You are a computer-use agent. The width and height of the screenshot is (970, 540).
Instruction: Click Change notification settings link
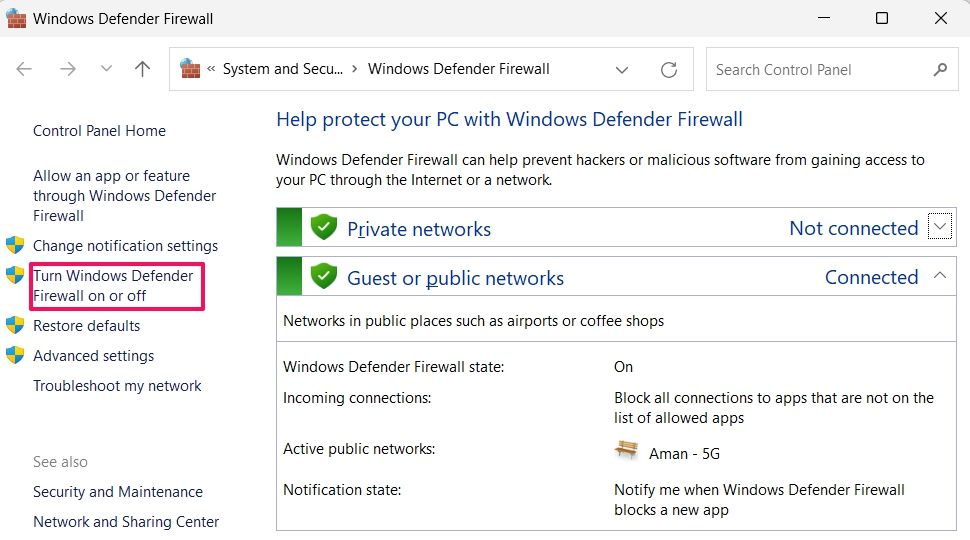pyautogui.click(x=125, y=246)
